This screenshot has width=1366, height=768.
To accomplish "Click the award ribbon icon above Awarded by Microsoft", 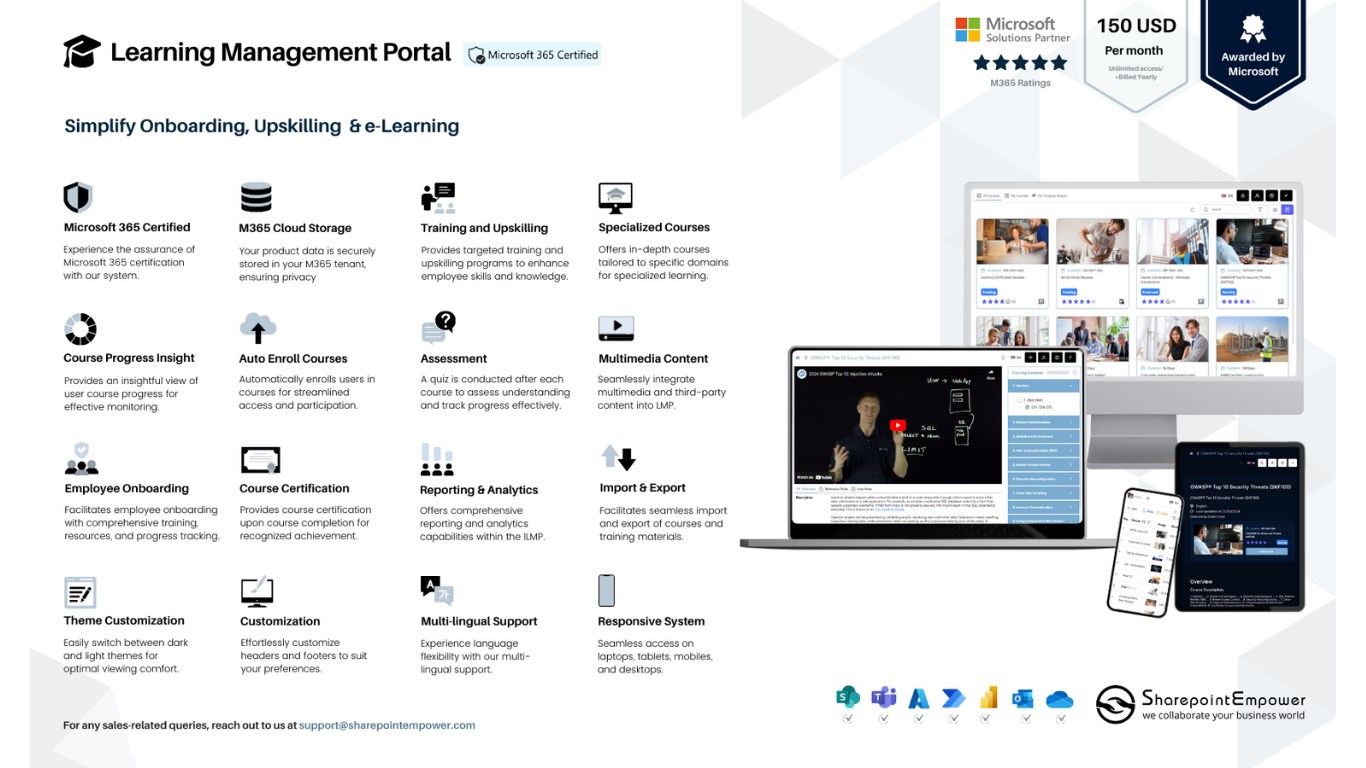I will tap(1253, 29).
